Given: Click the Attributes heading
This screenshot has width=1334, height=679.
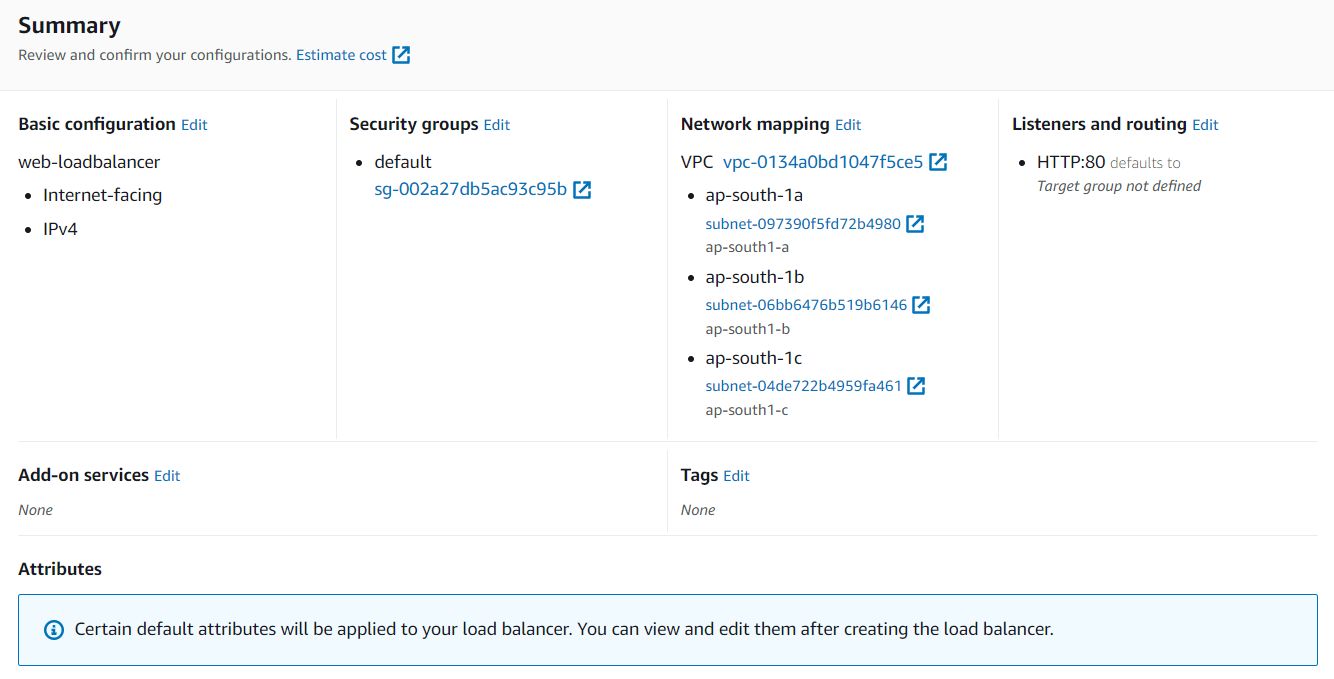Looking at the screenshot, I should 60,569.
